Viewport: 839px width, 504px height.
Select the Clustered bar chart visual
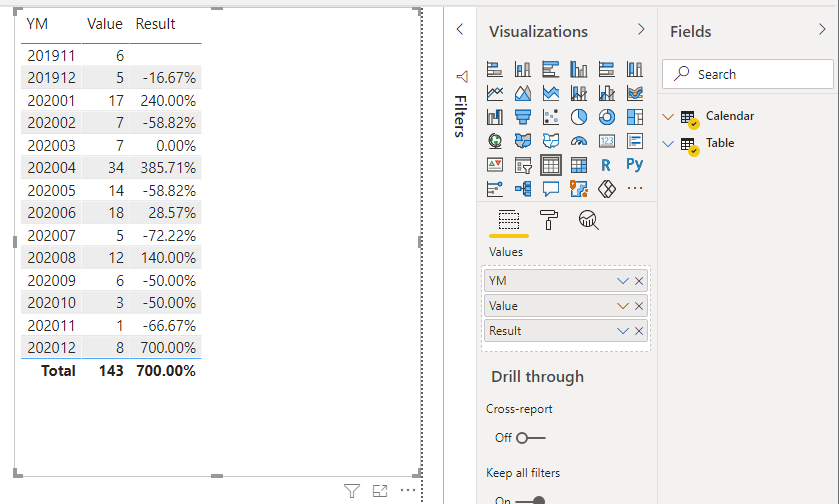coord(551,69)
